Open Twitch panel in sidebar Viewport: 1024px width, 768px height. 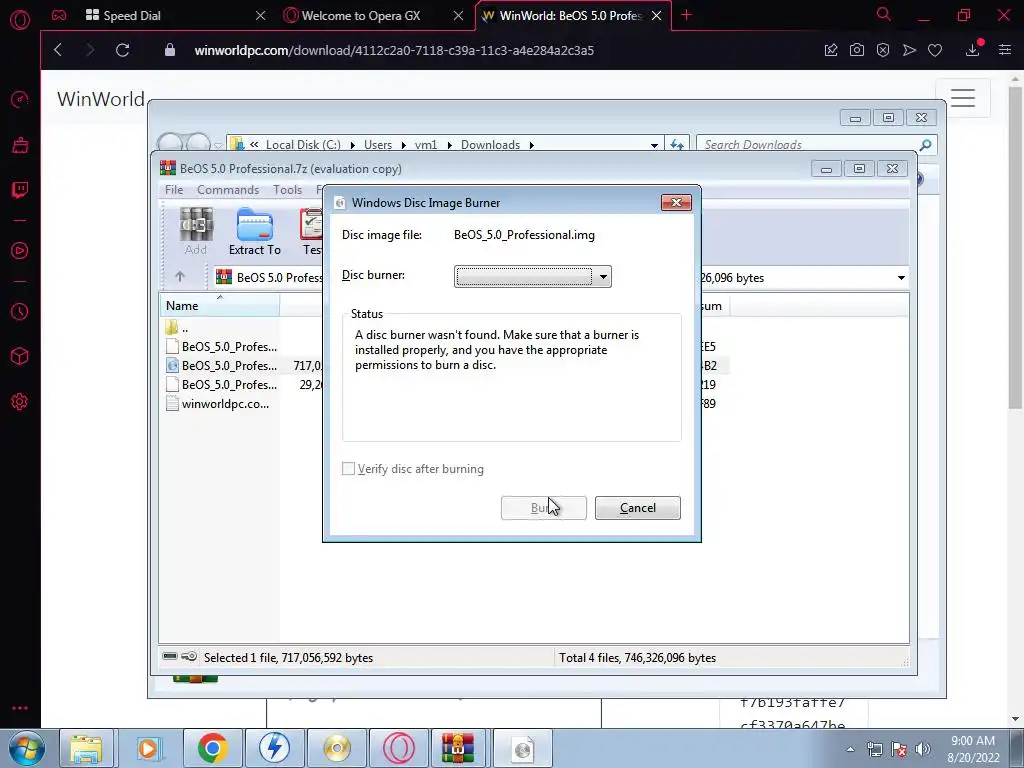coord(20,190)
